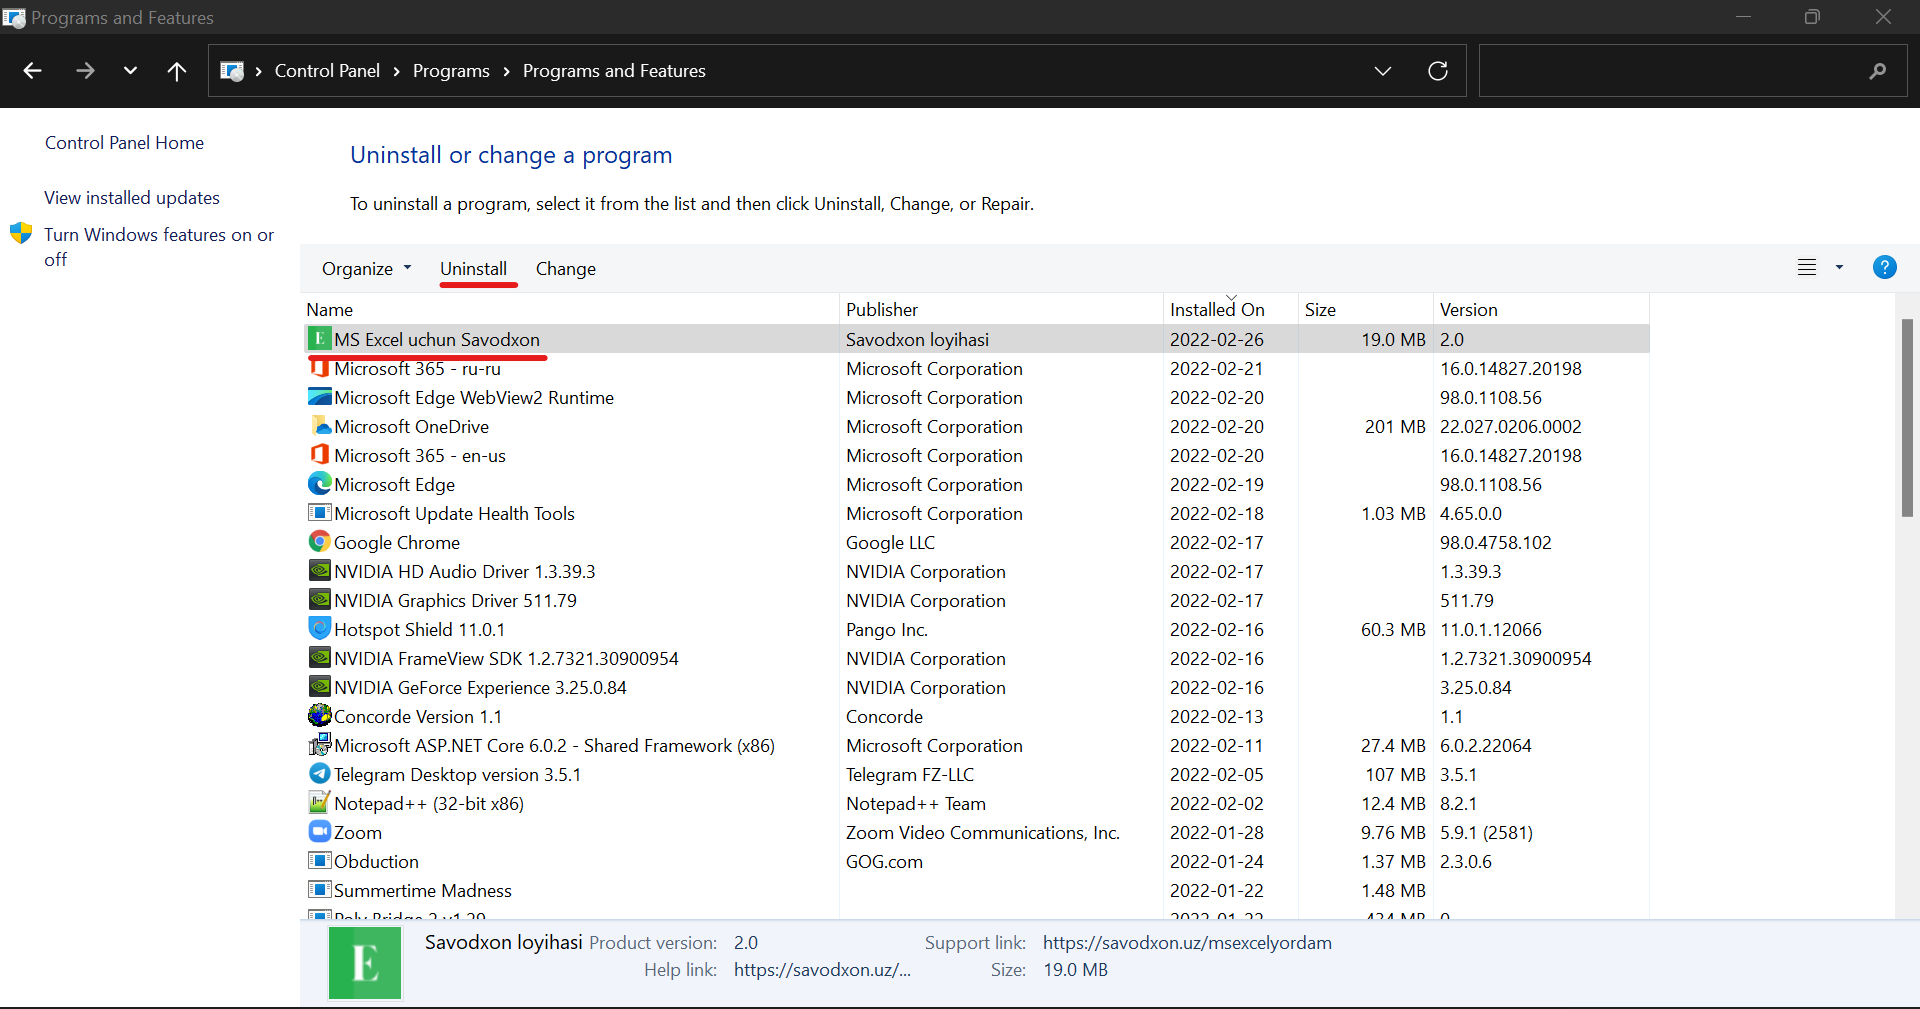Expand the view options dropdown arrow
This screenshot has height=1009, width=1920.
[1839, 268]
